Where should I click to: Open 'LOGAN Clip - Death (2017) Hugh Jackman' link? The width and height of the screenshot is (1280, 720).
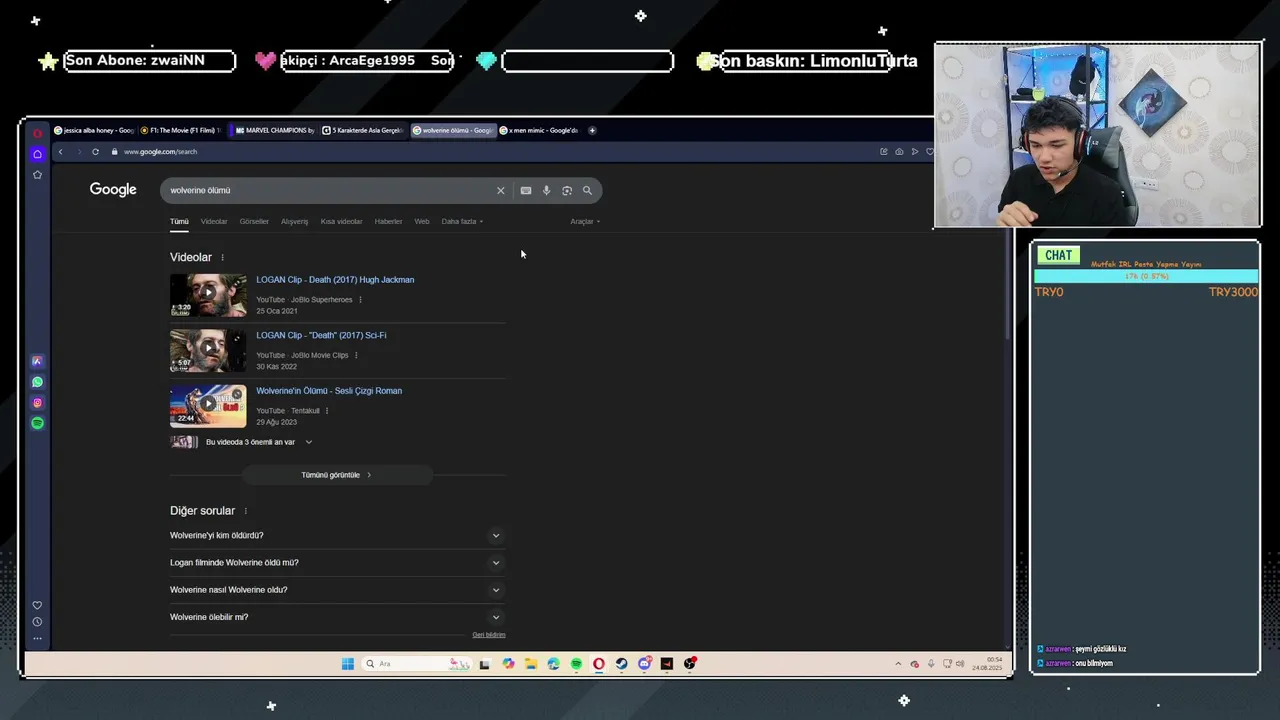[x=335, y=280]
